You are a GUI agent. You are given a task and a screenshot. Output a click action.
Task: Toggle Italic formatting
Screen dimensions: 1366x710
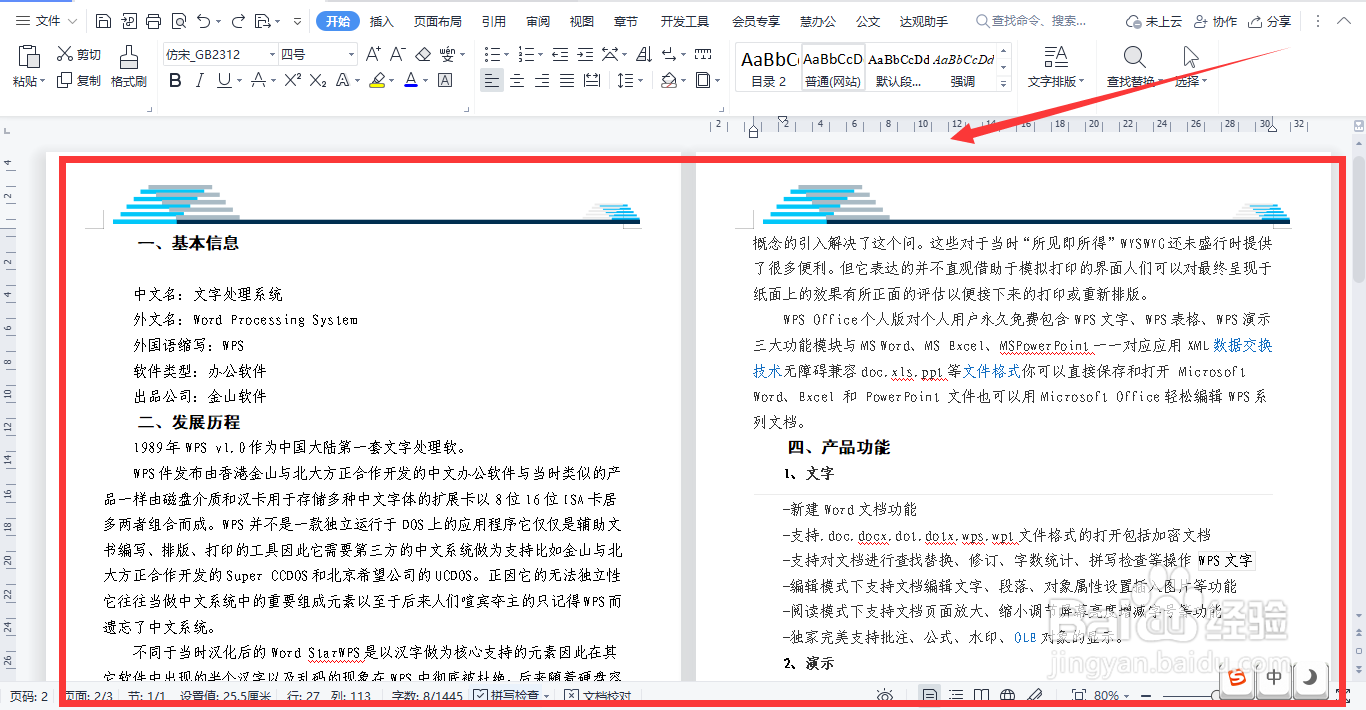[x=199, y=80]
